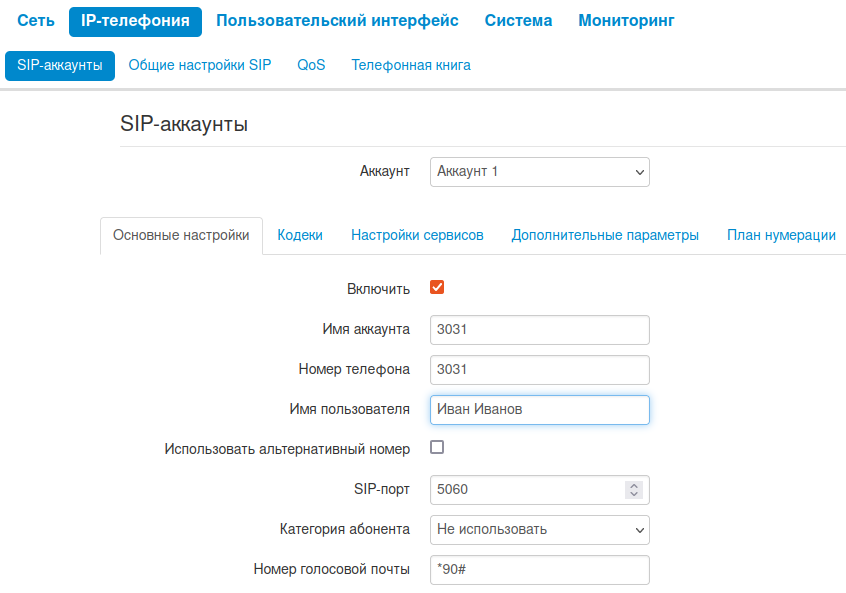Go to the Система section
The height and width of the screenshot is (593, 846).
[518, 21]
